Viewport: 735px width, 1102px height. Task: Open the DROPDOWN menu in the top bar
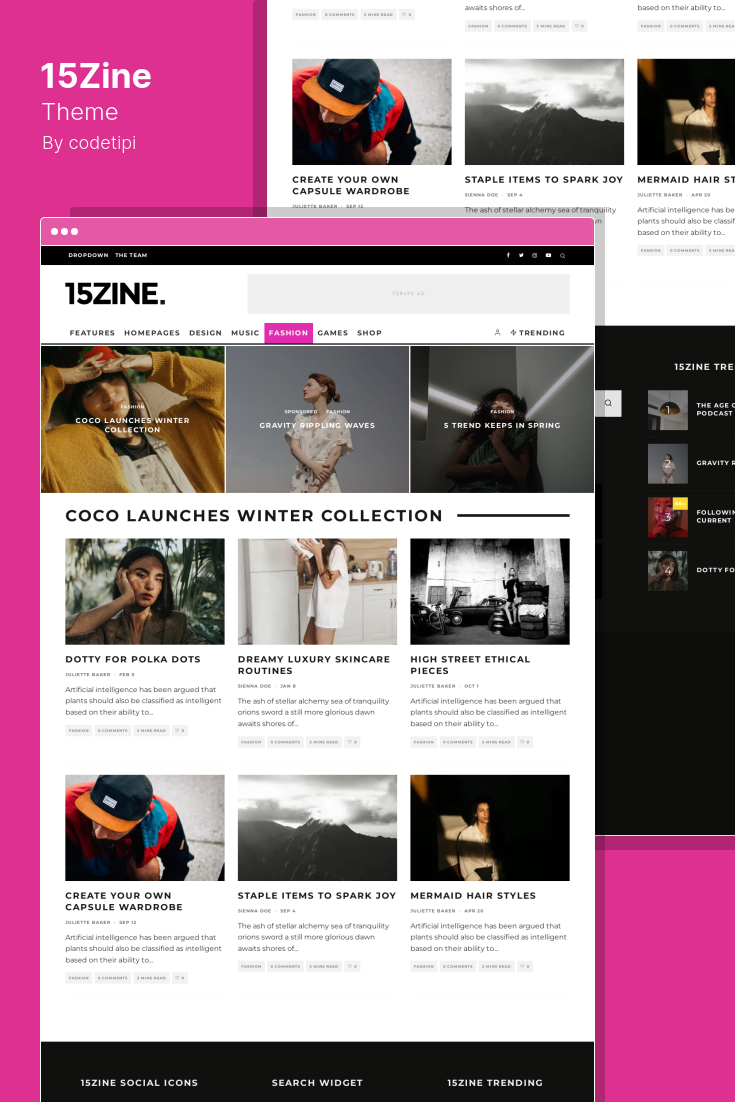click(89, 255)
